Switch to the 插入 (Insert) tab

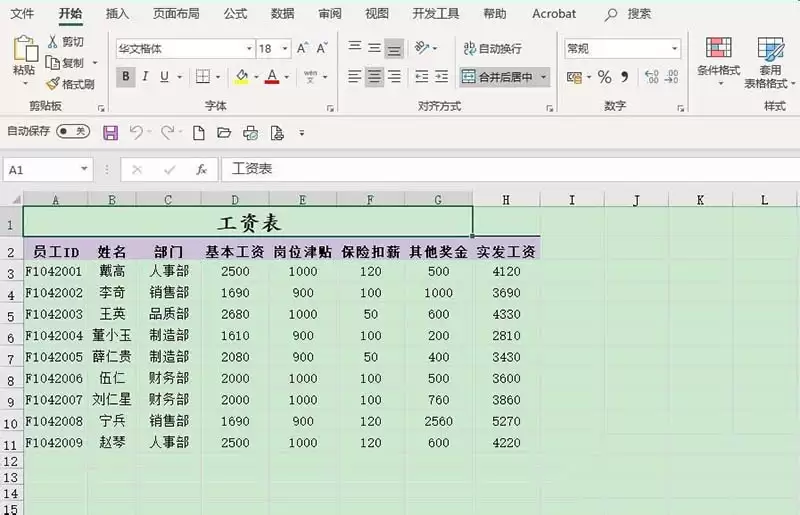click(117, 14)
